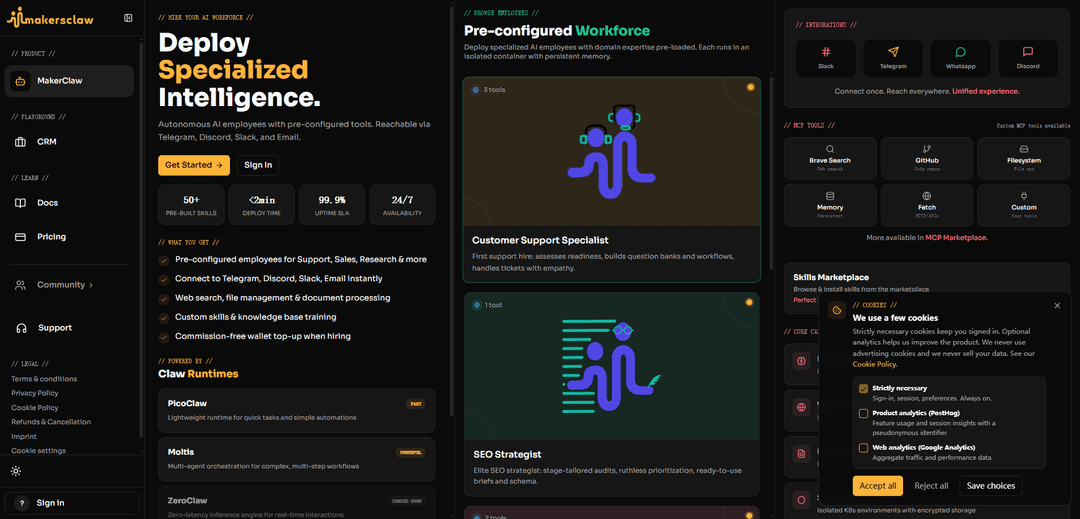Click the Pricing card icon

click(21, 237)
